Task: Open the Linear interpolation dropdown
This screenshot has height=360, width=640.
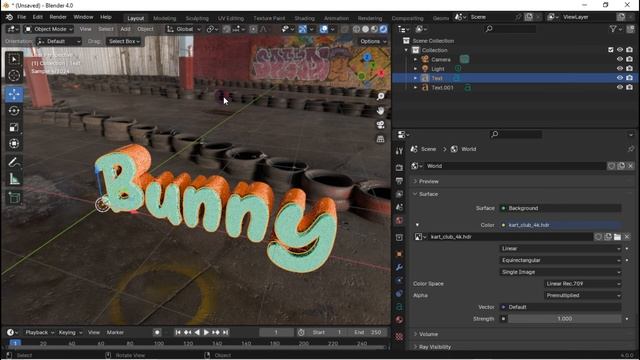Action: click(560, 249)
